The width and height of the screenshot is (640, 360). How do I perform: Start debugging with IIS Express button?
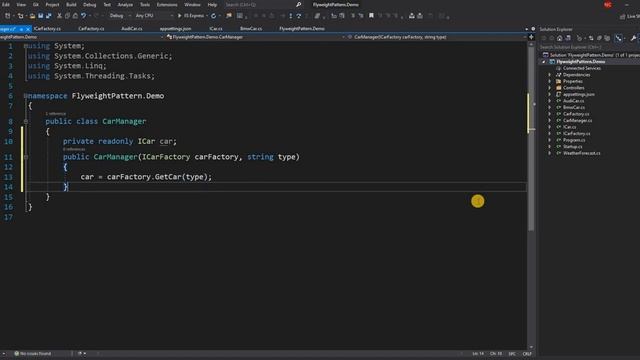(191, 16)
